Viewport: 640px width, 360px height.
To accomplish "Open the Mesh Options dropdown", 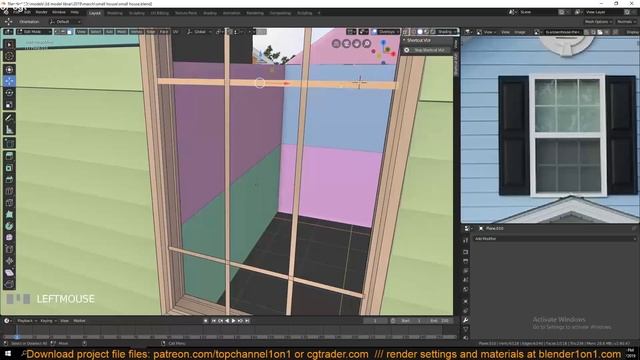I will pos(598,22).
